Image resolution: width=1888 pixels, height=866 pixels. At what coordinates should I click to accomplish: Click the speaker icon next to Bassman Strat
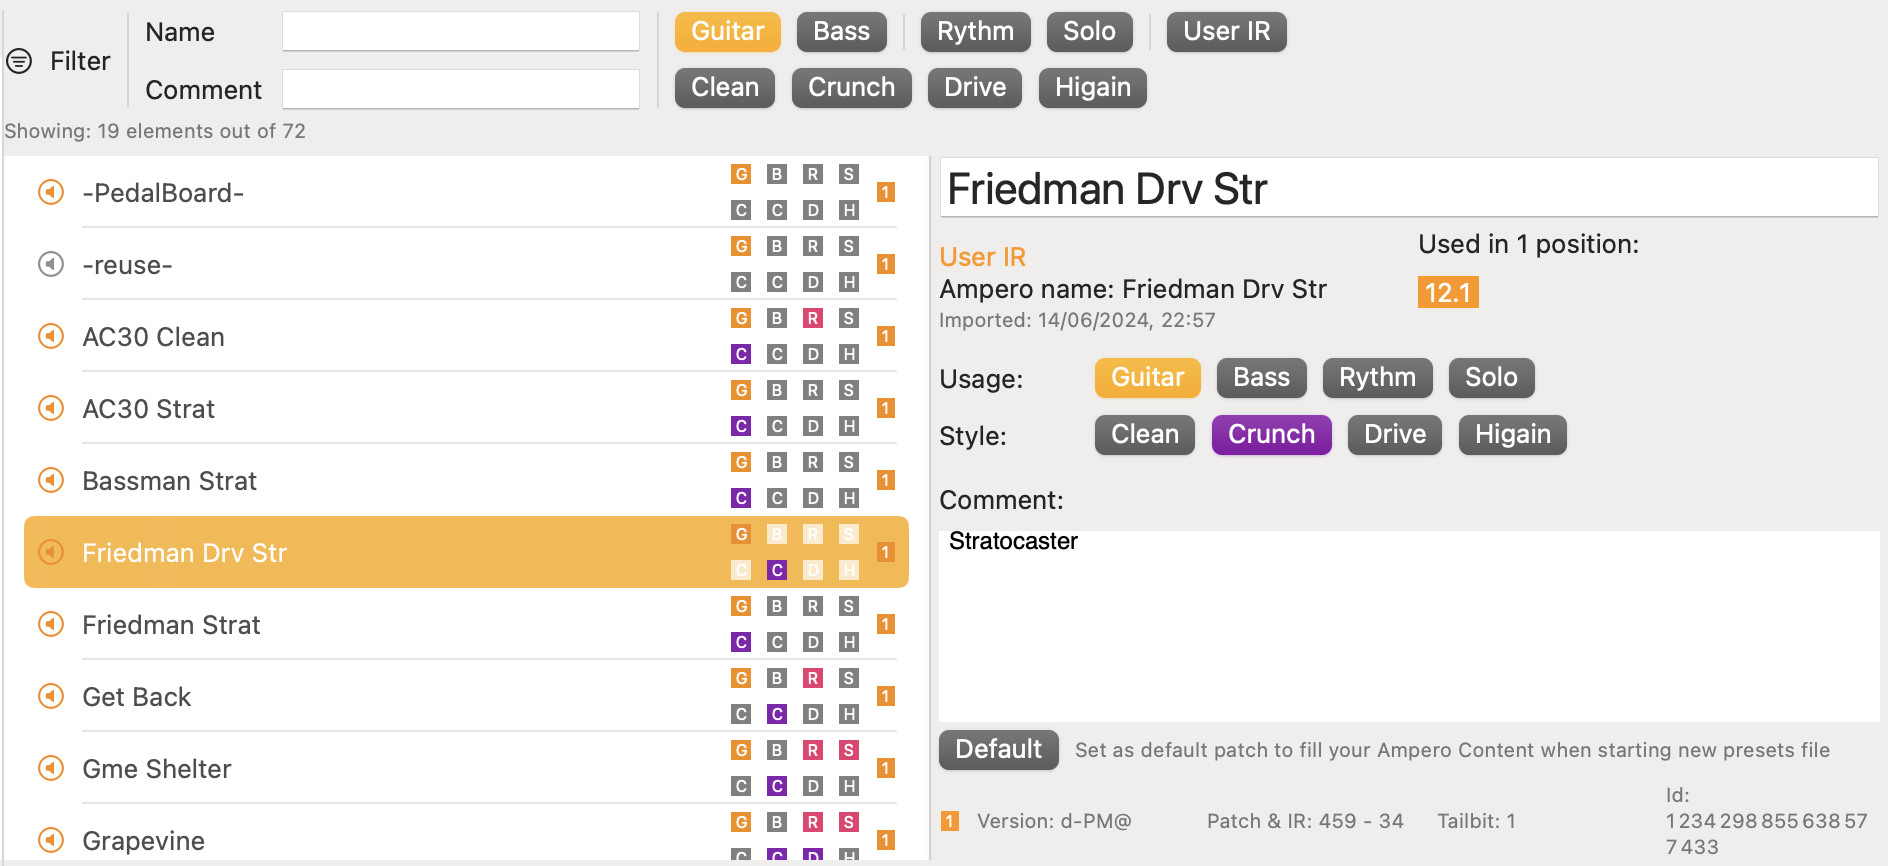point(51,480)
